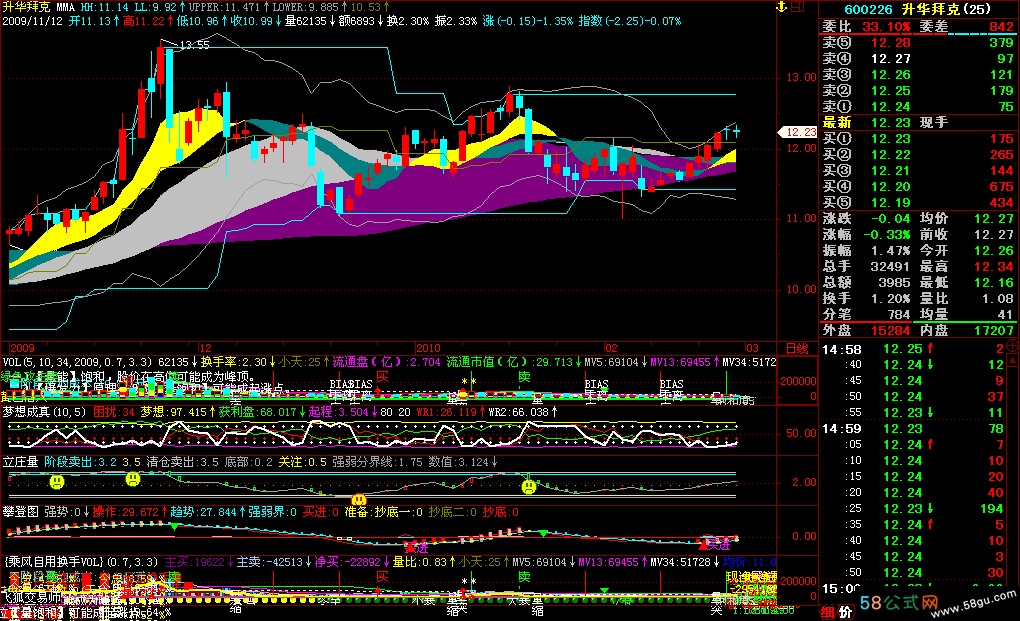Click the tick row with volume 194
This screenshot has width=1020, height=621.
913,509
